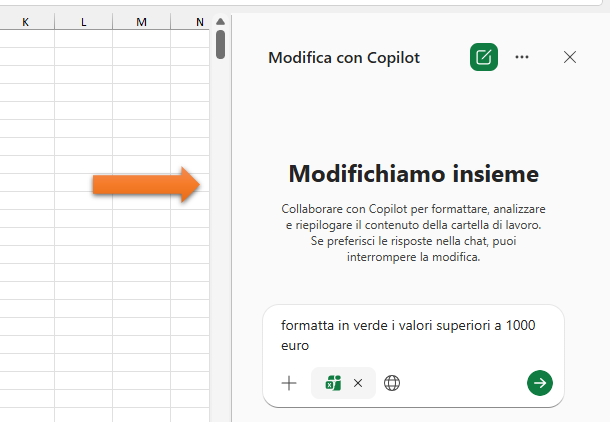The height and width of the screenshot is (422, 610).
Task: Click the globe web icon
Action: [x=392, y=382]
